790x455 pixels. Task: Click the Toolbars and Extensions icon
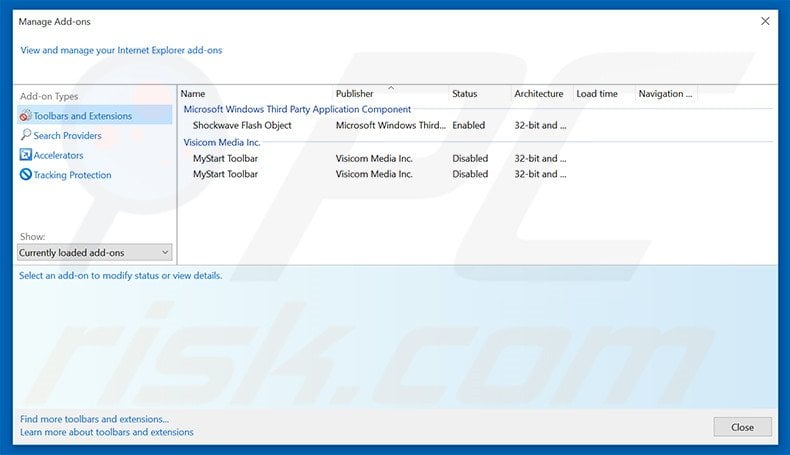pos(25,115)
